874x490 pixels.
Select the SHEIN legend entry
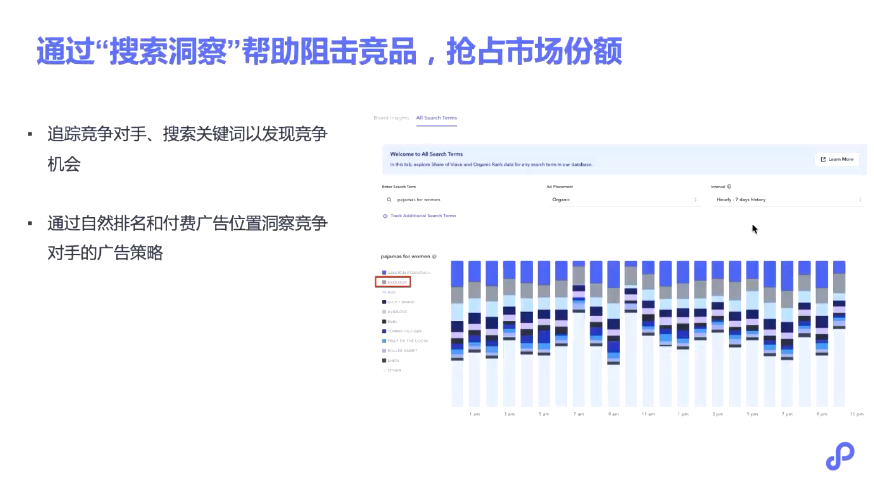click(x=390, y=361)
